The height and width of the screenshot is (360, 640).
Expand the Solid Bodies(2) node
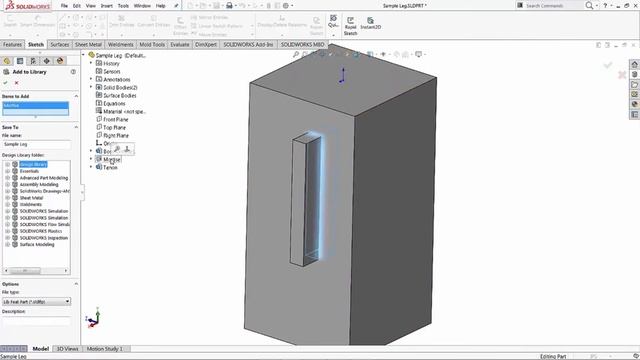tap(91, 87)
